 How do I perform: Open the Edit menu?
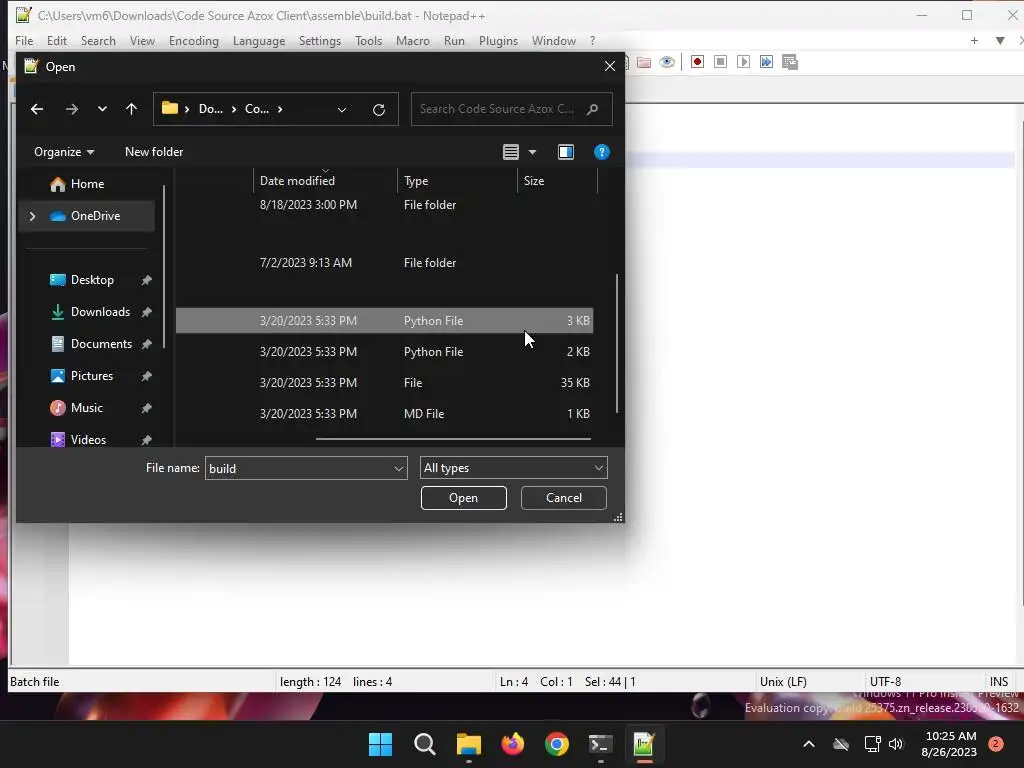(57, 40)
